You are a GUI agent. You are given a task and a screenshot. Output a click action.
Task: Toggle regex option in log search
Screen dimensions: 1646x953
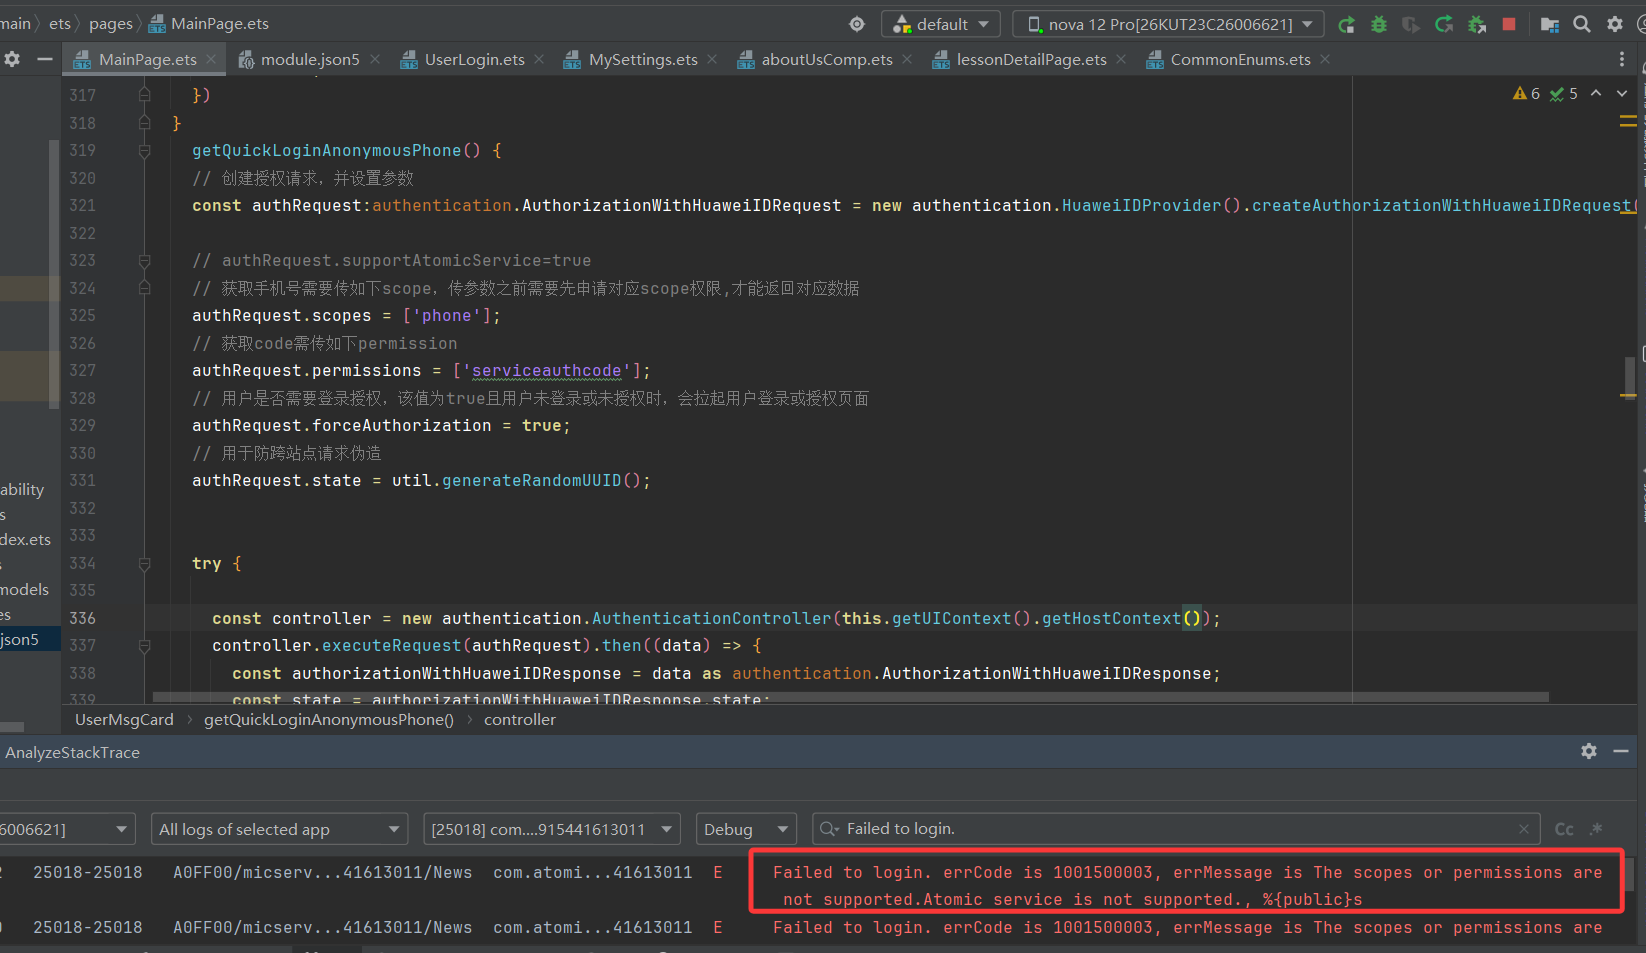pyautogui.click(x=1596, y=829)
